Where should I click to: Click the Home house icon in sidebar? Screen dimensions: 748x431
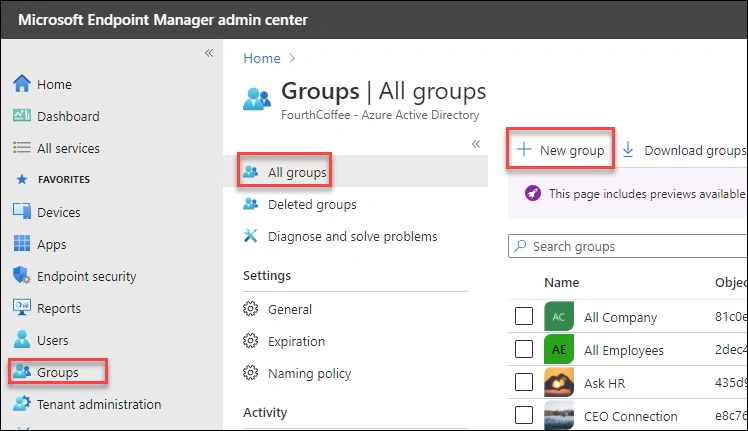[x=22, y=84]
